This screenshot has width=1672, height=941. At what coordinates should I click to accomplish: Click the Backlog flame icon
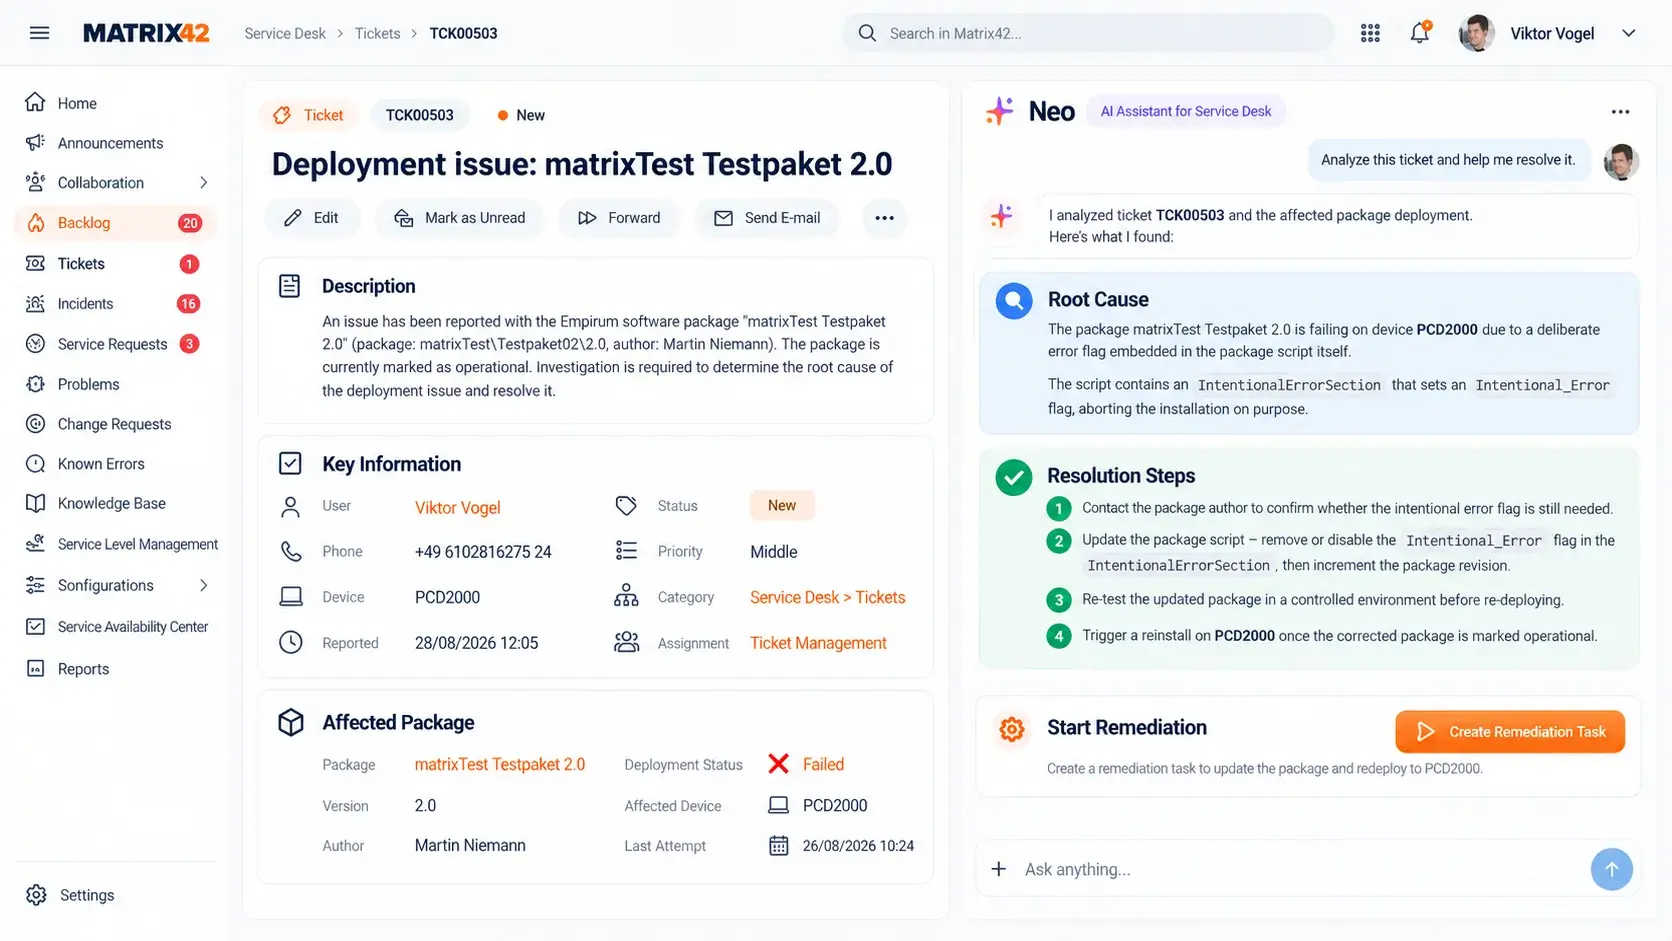pos(36,223)
